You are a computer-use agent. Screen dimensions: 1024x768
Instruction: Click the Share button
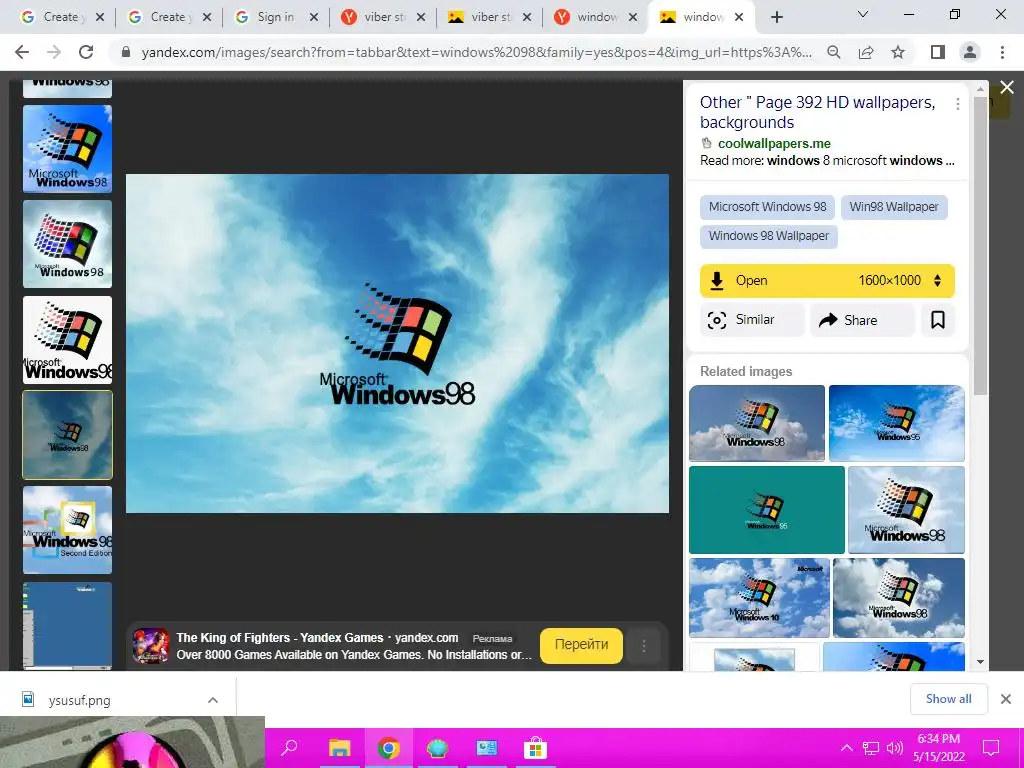point(862,320)
